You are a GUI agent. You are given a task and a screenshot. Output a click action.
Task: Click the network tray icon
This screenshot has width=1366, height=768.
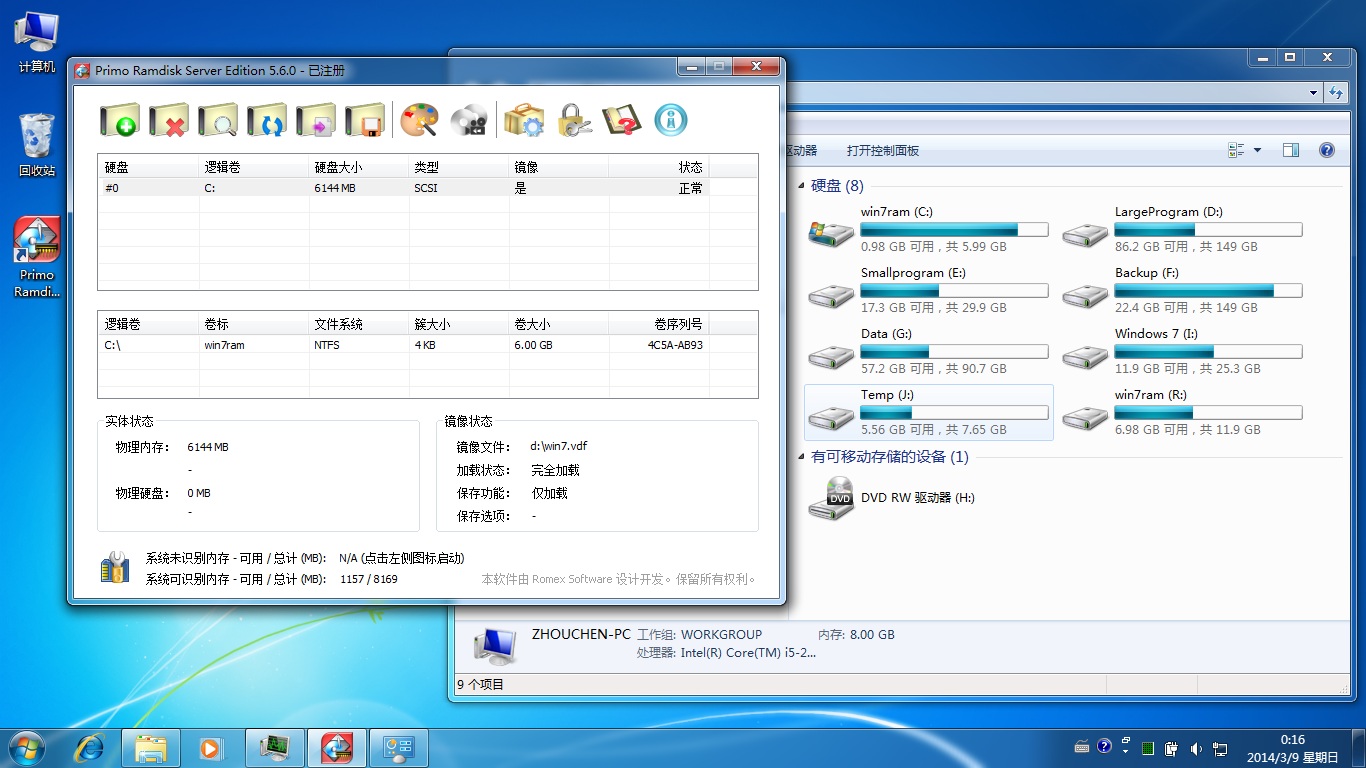coord(1220,747)
